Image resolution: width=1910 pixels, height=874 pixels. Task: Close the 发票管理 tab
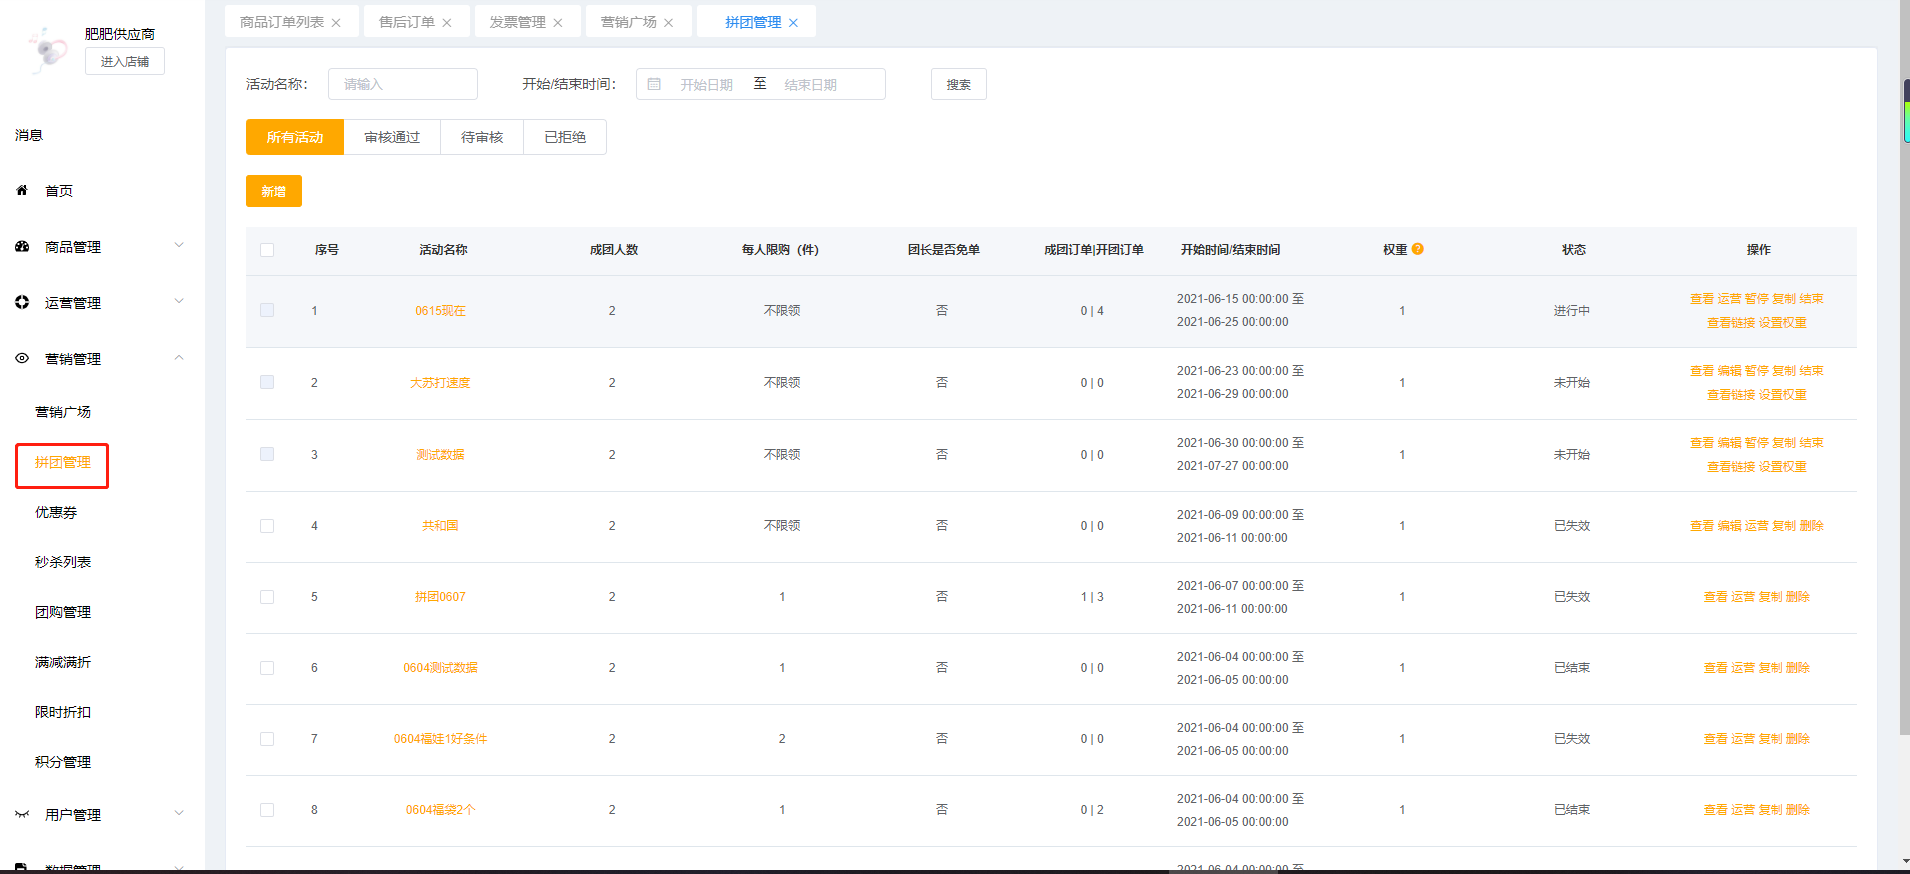558,23
